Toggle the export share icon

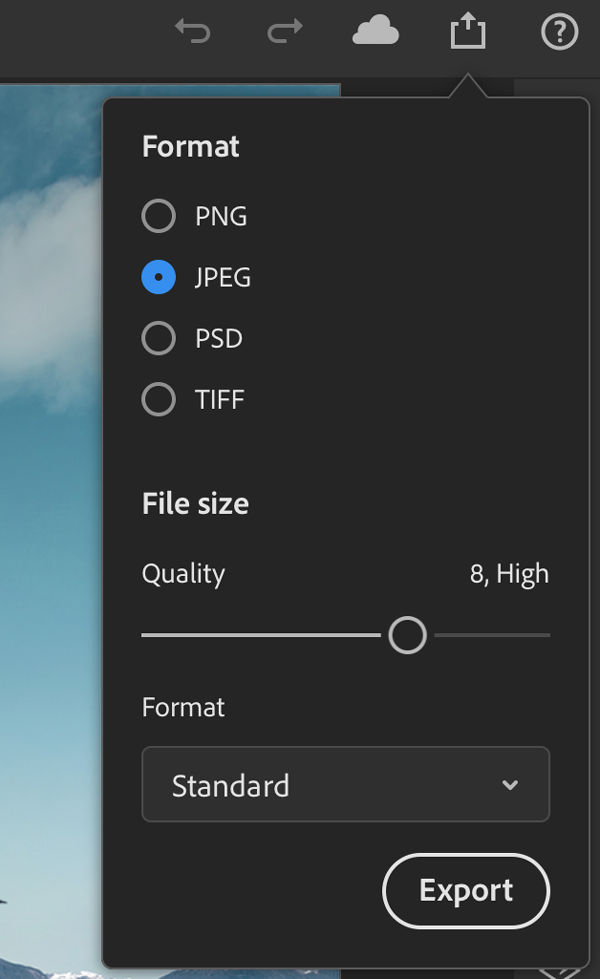[467, 32]
